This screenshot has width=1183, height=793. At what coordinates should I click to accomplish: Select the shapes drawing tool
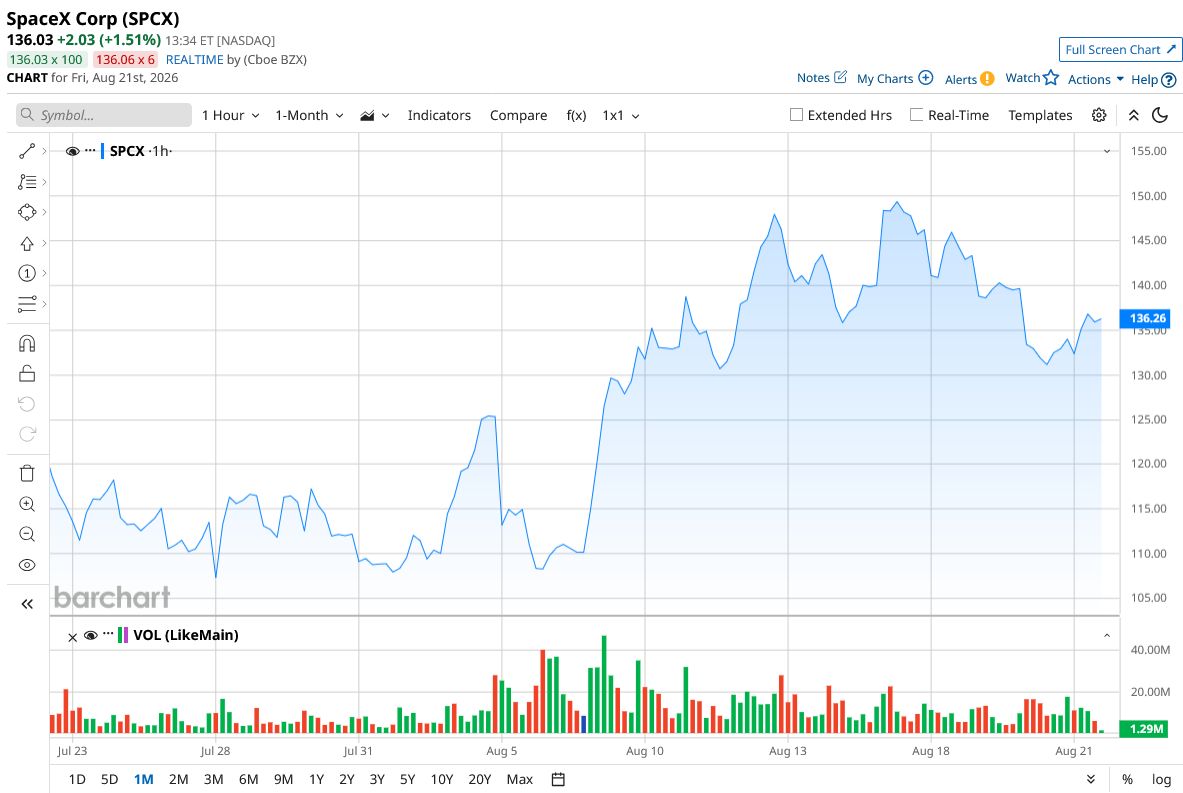pyautogui.click(x=26, y=212)
